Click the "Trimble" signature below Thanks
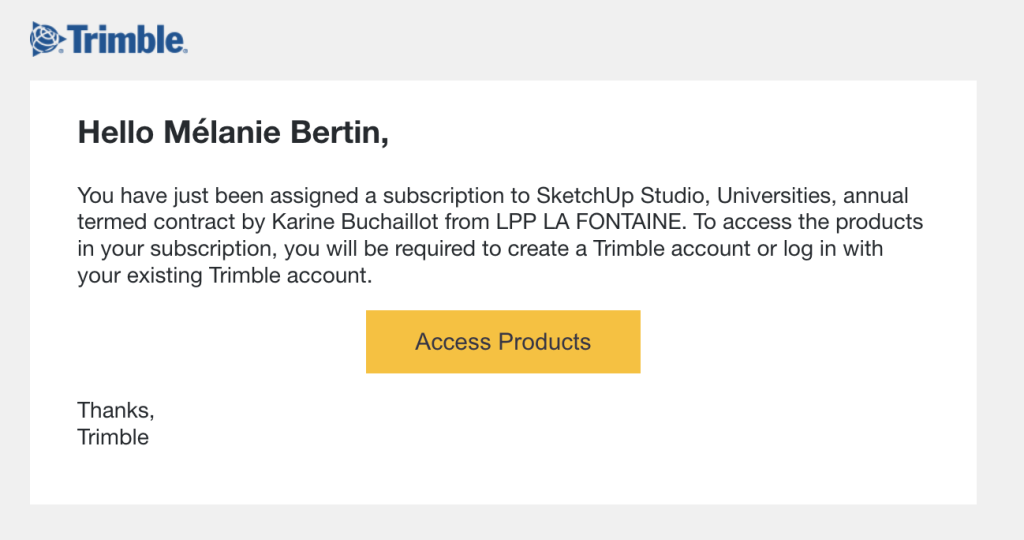 [x=113, y=437]
